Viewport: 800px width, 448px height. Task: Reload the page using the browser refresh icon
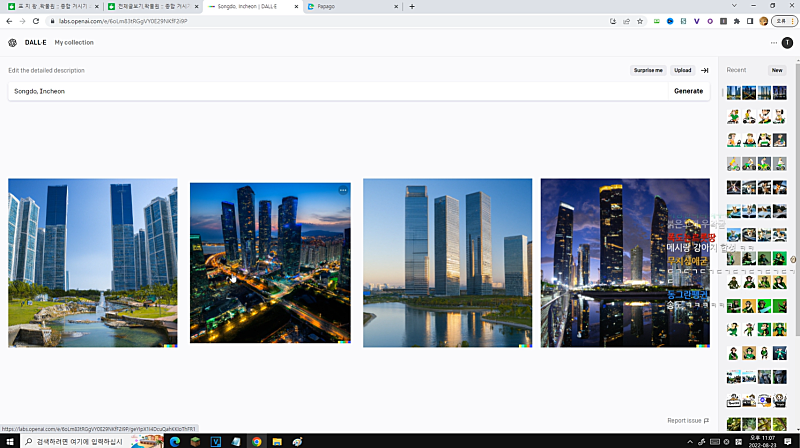pos(36,20)
